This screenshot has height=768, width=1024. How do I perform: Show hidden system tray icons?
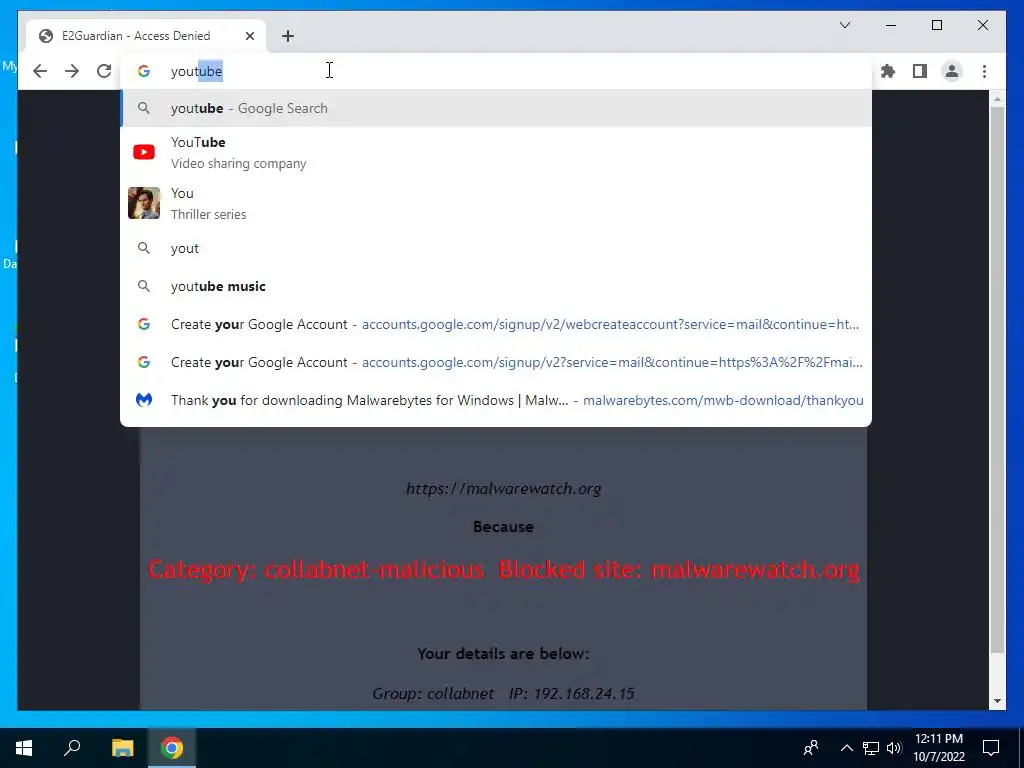point(846,748)
